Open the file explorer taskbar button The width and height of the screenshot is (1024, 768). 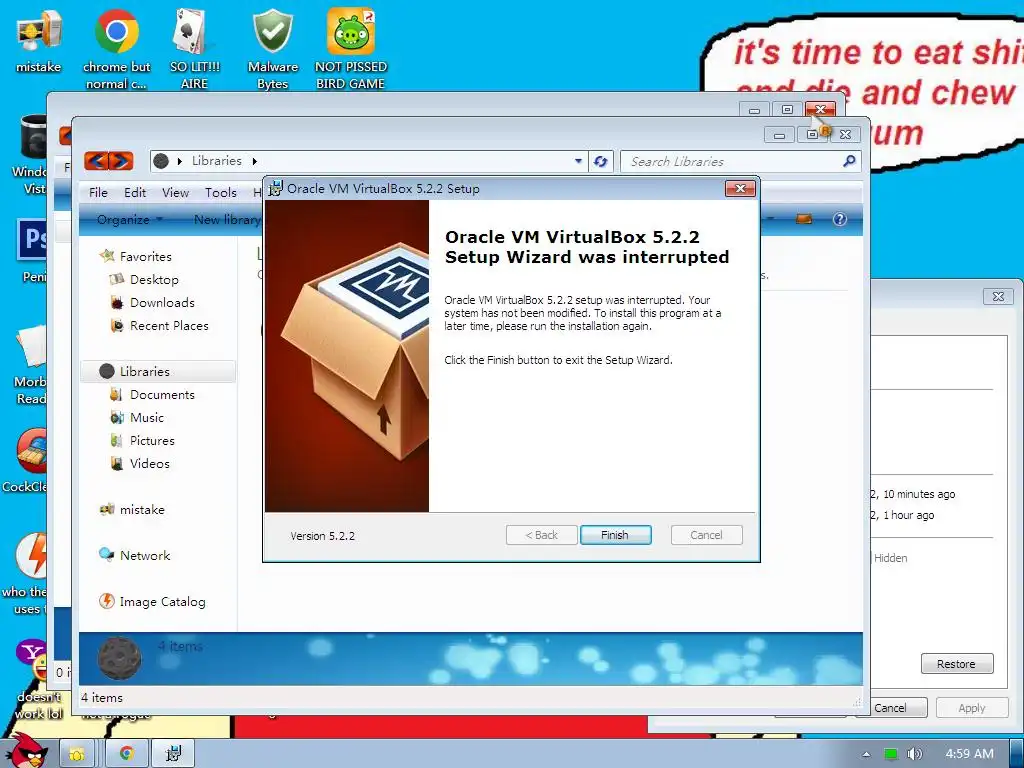tap(76, 753)
